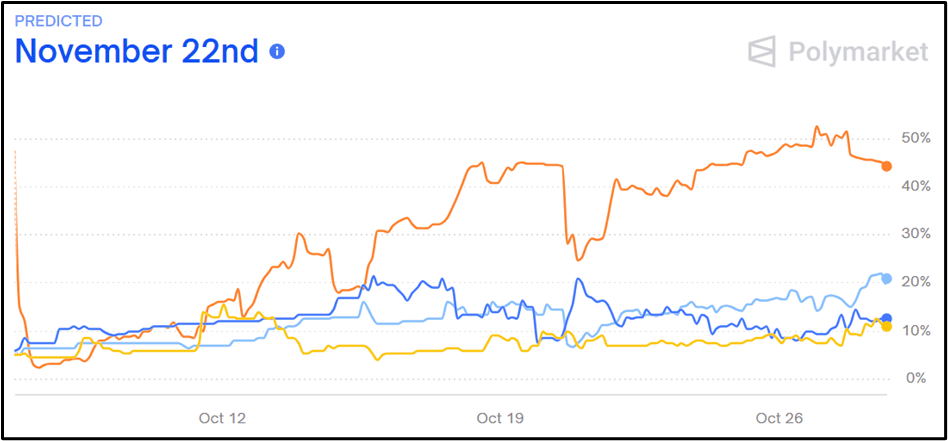The height and width of the screenshot is (441, 948).
Task: Click the 10% axis label
Action: tap(918, 330)
